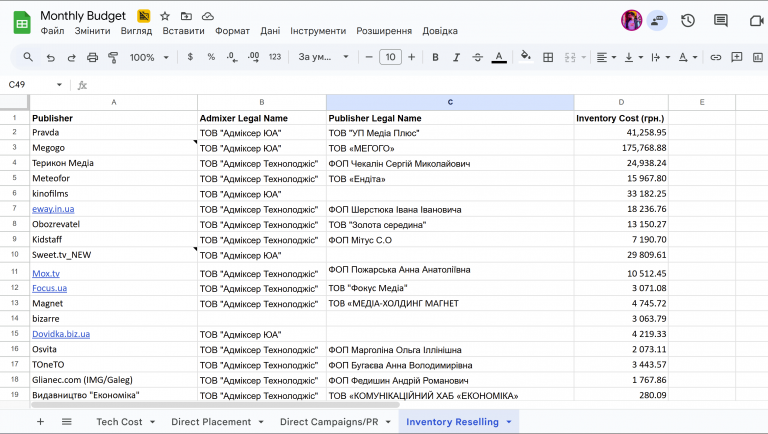Select the Megogo publisher cell
The image size is (768, 434).
tap(114, 148)
